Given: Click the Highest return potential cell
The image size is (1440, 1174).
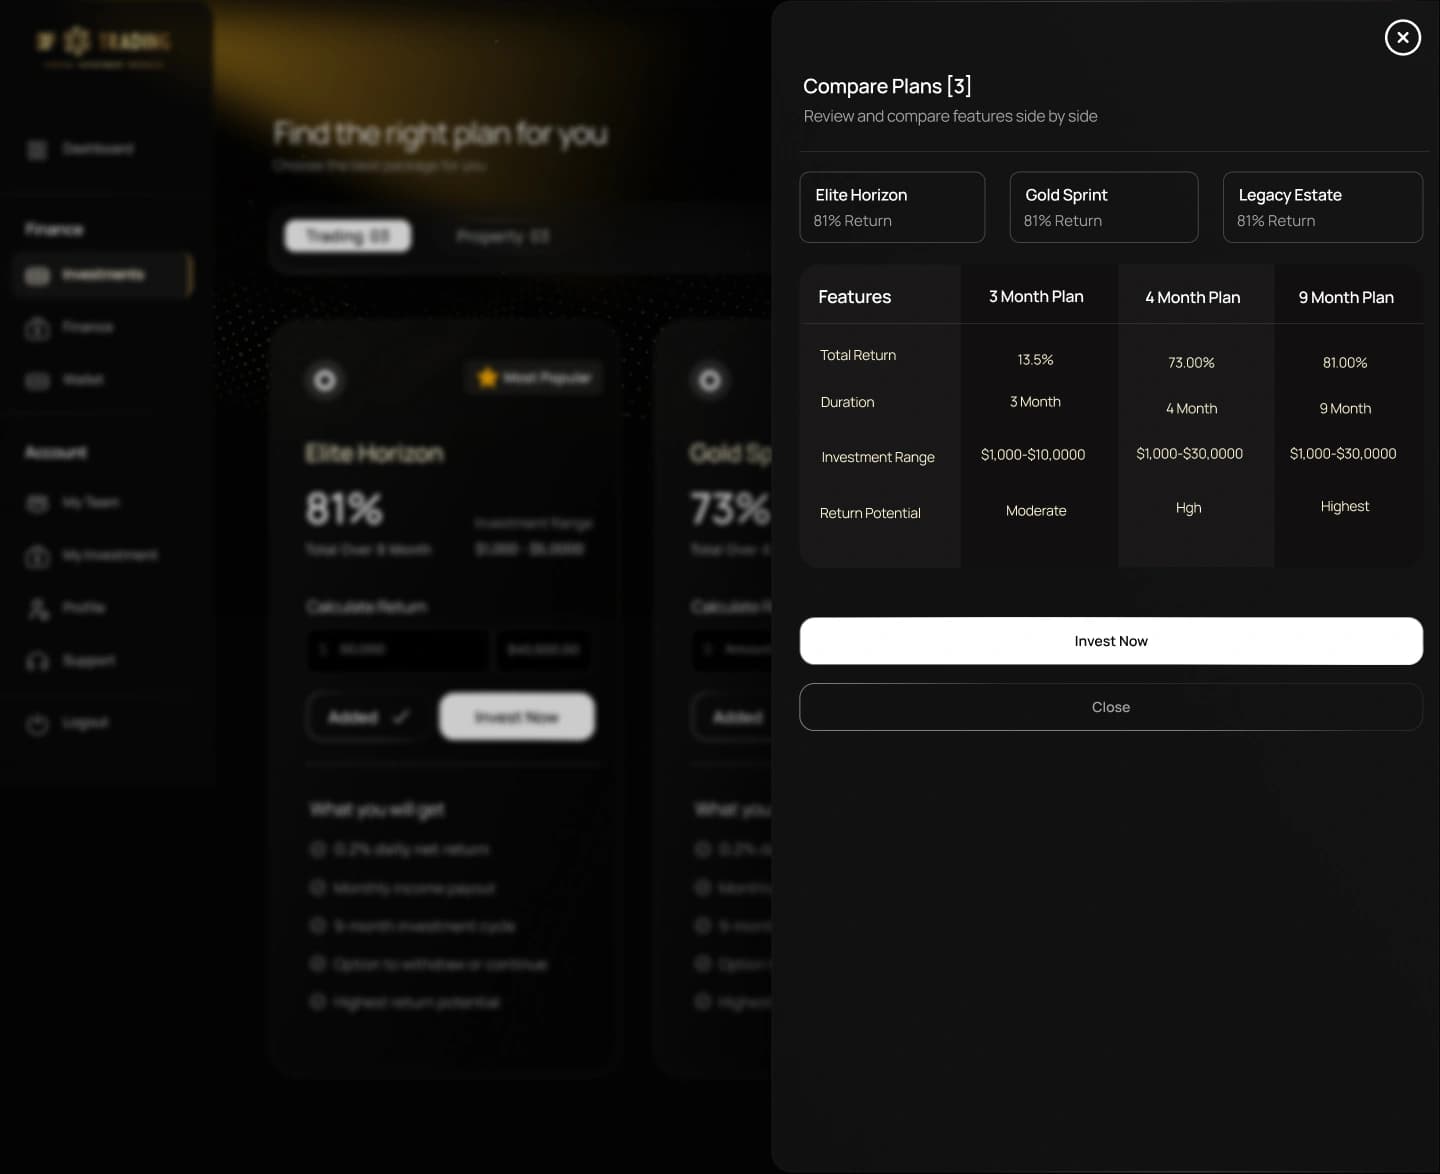Looking at the screenshot, I should 1345,507.
